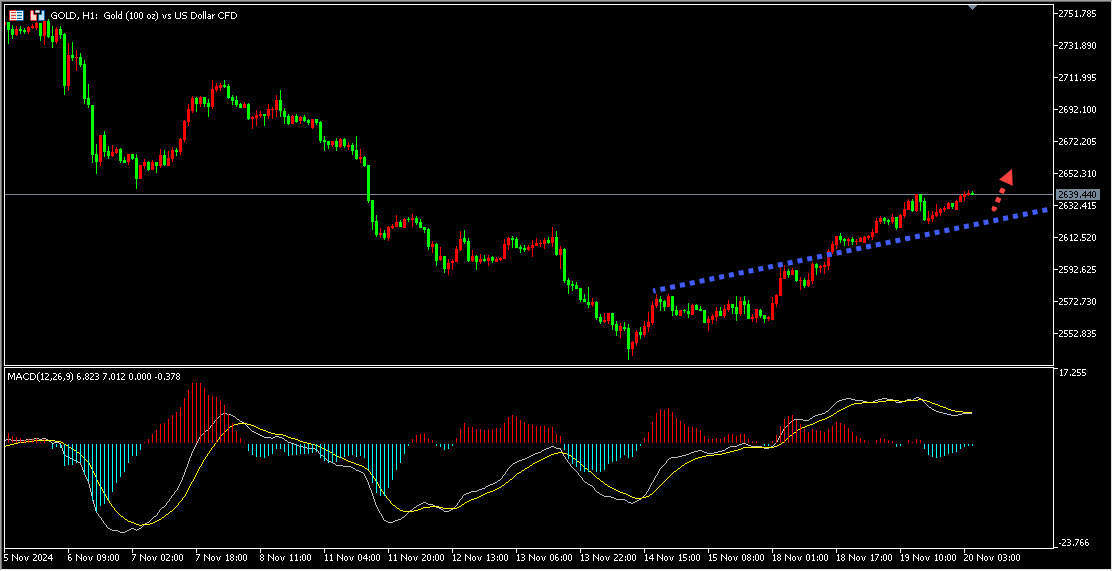This screenshot has width=1113, height=571.
Task: Click the 17.255 value on MACD scale
Action: 1075,373
